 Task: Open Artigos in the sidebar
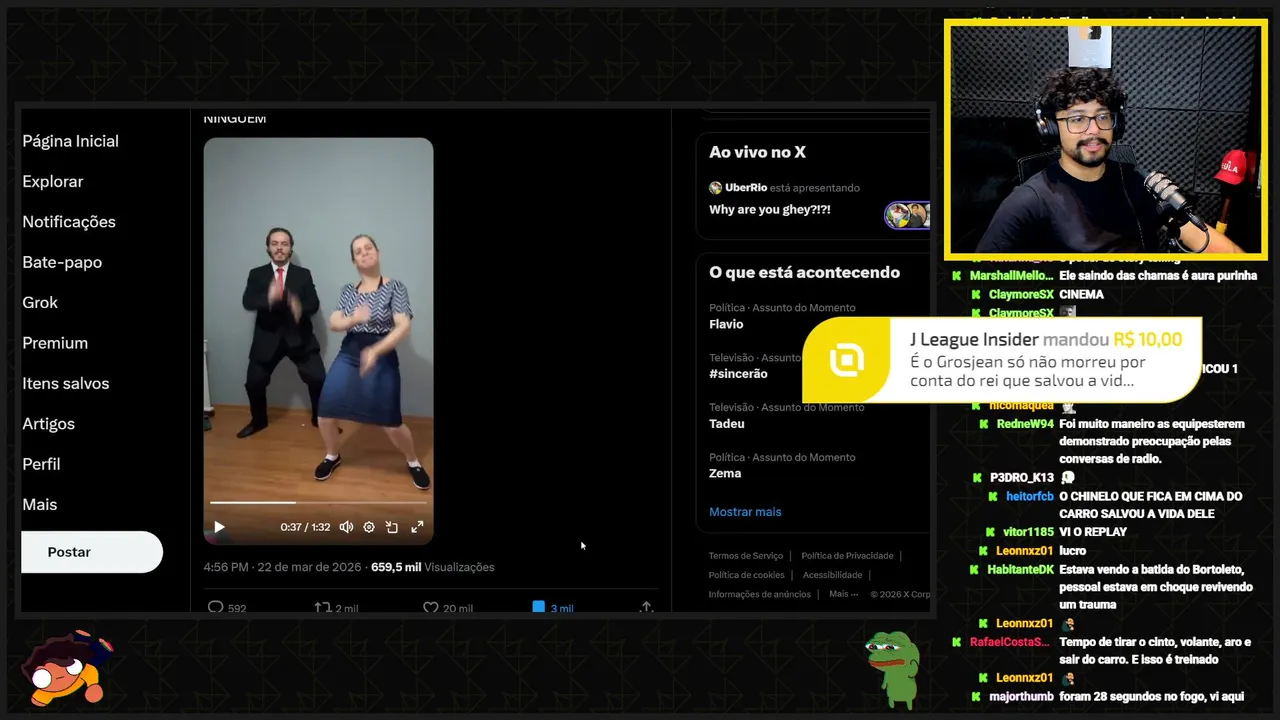coord(49,424)
